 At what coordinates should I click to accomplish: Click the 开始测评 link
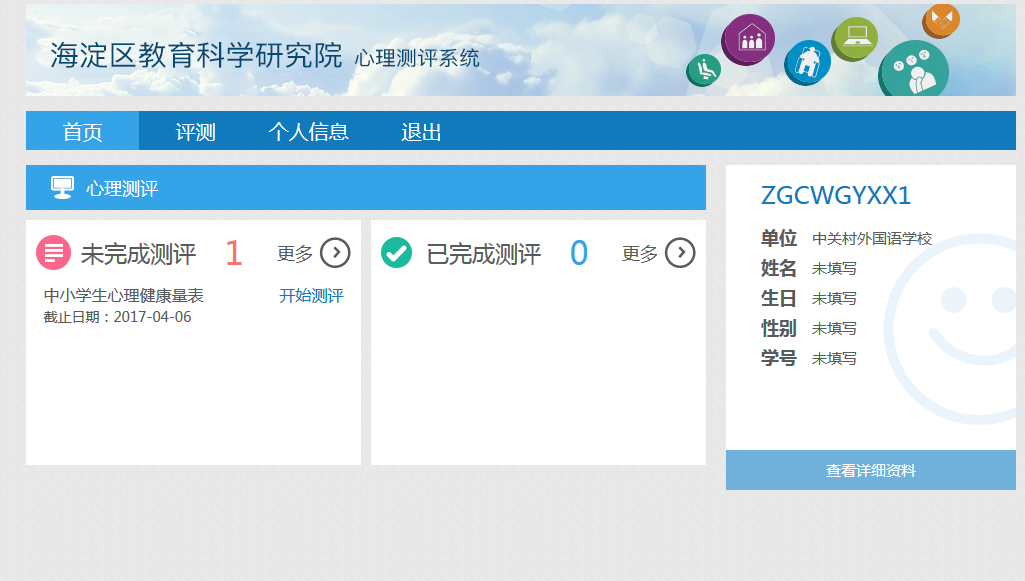coord(311,295)
